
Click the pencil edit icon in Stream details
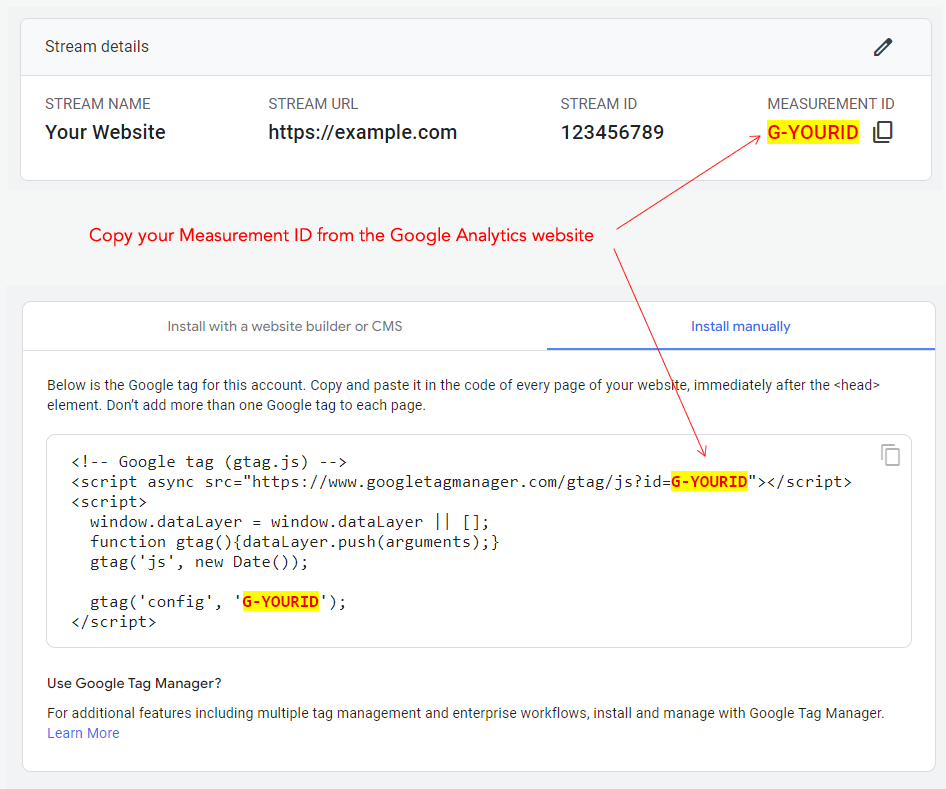[x=883, y=47]
